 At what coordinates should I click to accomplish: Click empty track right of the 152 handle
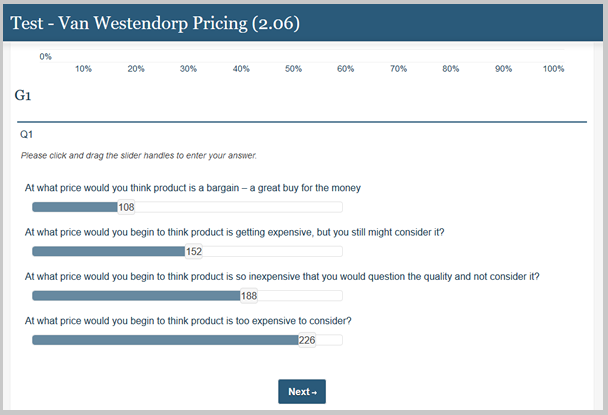(x=272, y=252)
